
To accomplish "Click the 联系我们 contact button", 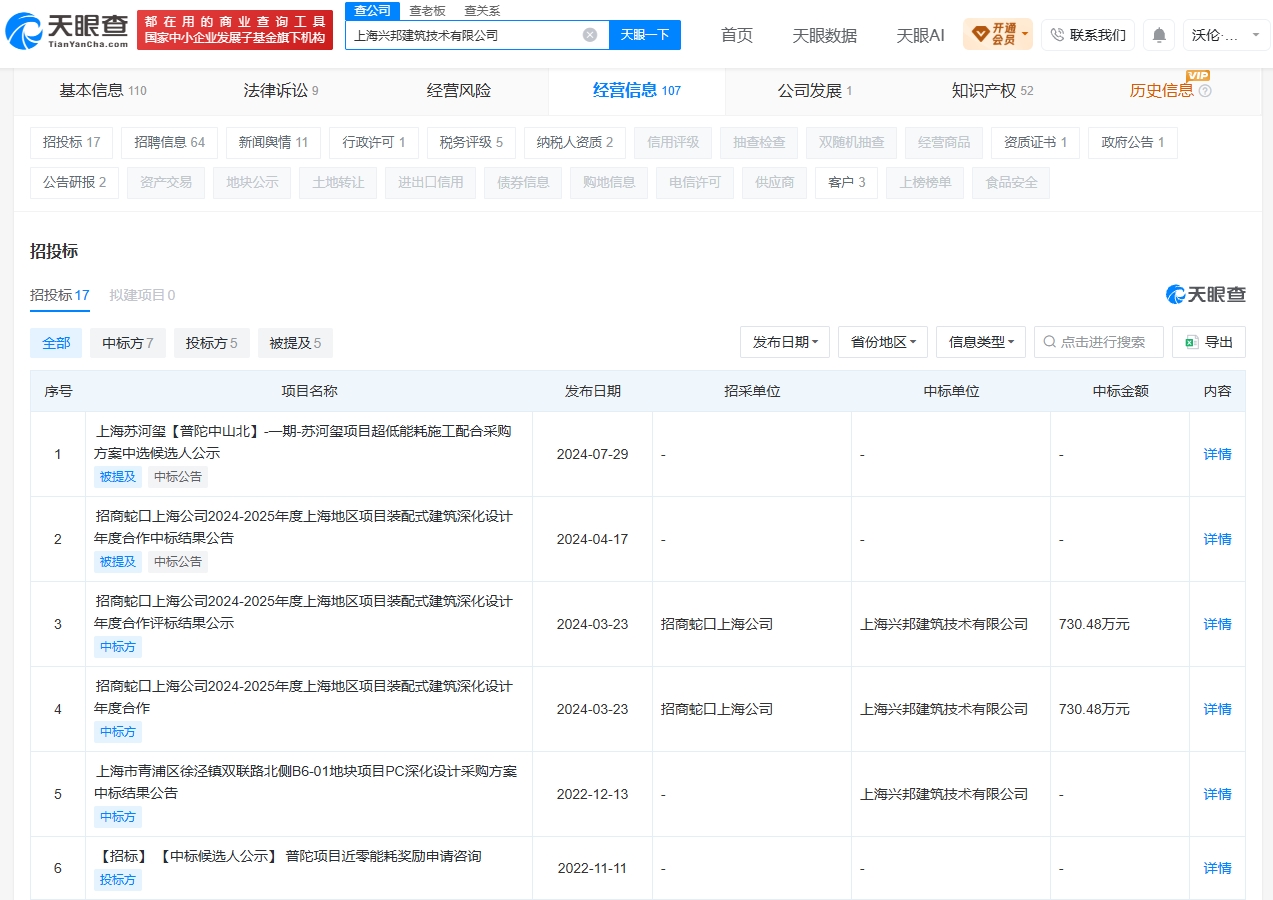I will pyautogui.click(x=1088, y=35).
